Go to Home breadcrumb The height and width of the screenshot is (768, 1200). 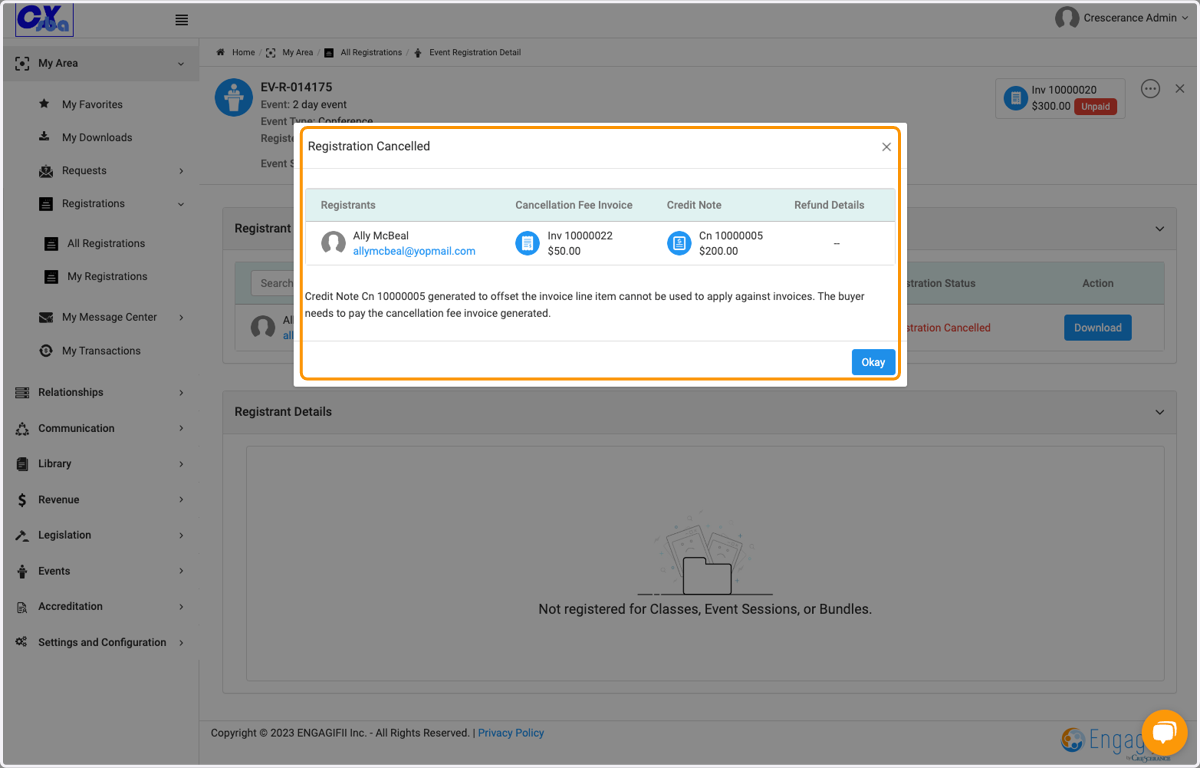pyautogui.click(x=243, y=52)
